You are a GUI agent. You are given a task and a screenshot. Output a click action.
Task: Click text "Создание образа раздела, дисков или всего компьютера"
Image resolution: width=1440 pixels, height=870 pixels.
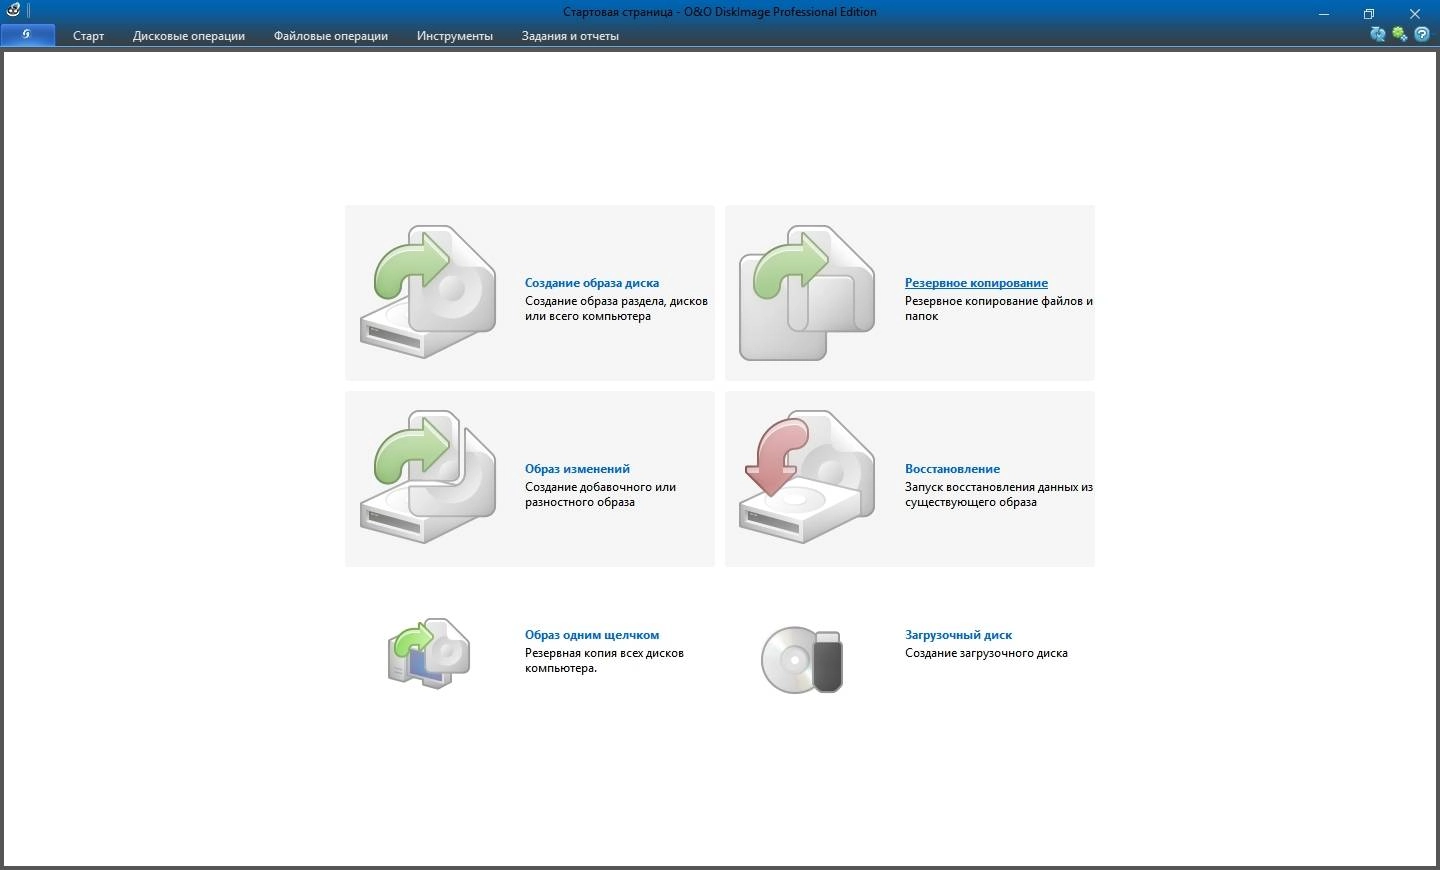616,309
